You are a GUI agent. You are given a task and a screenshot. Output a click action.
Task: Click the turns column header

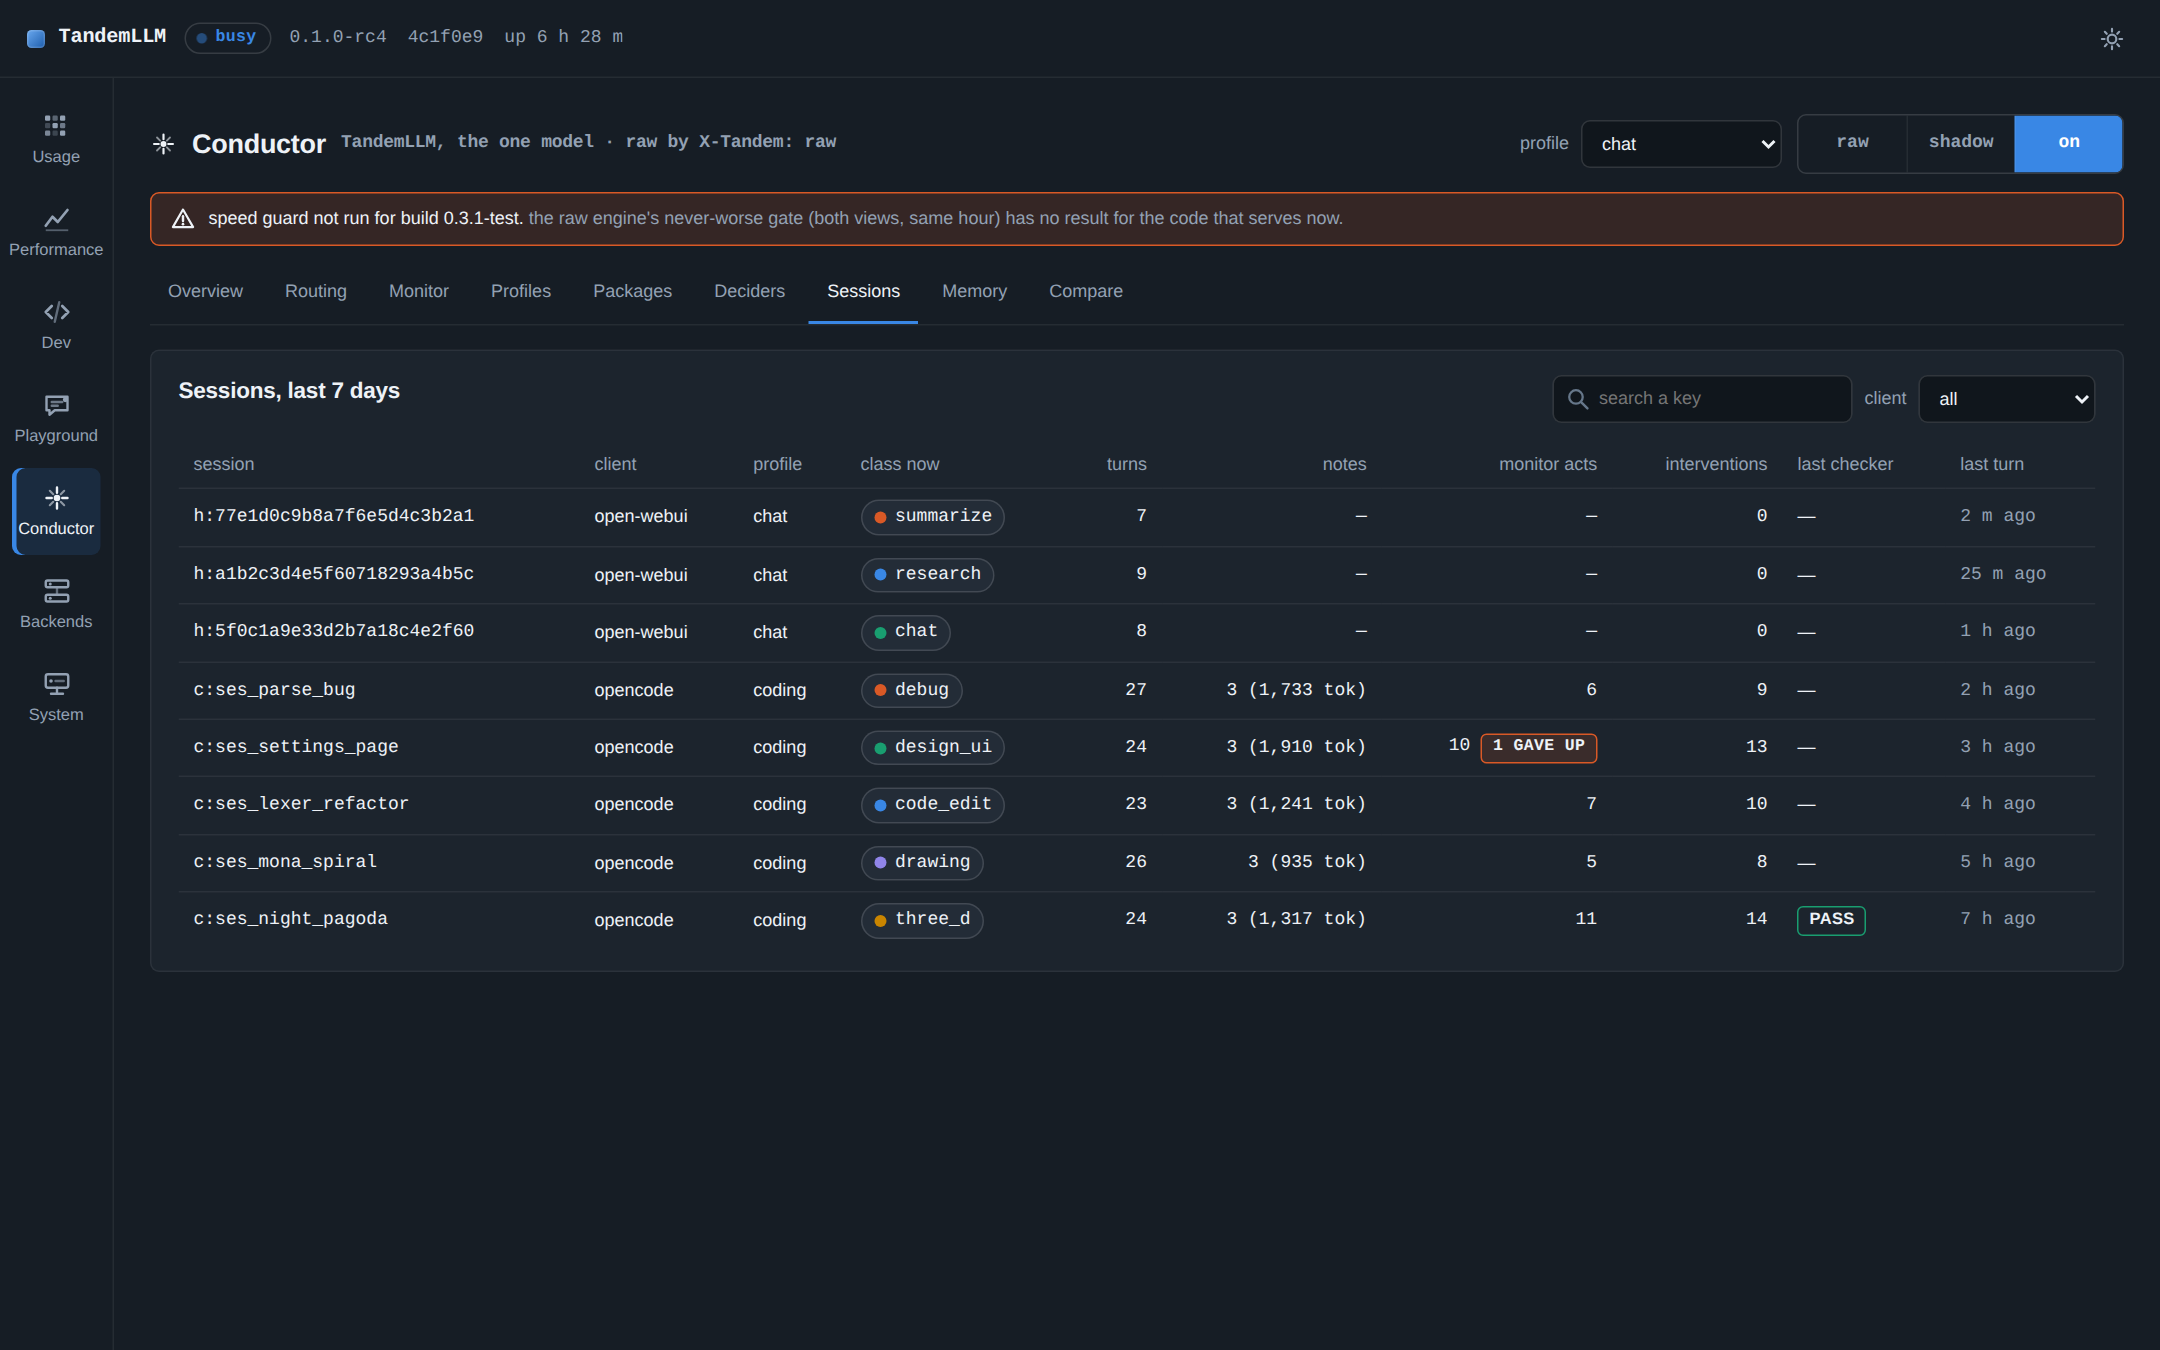click(x=1126, y=464)
